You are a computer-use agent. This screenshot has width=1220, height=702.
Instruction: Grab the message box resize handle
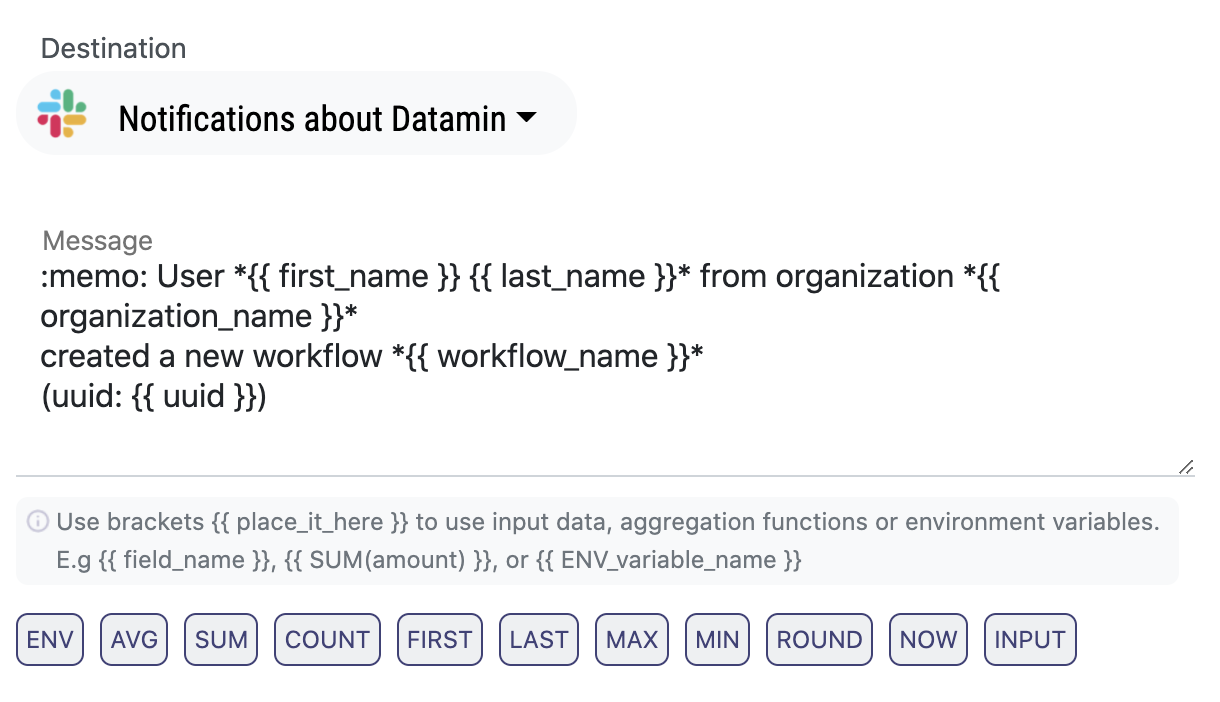(x=1185, y=466)
